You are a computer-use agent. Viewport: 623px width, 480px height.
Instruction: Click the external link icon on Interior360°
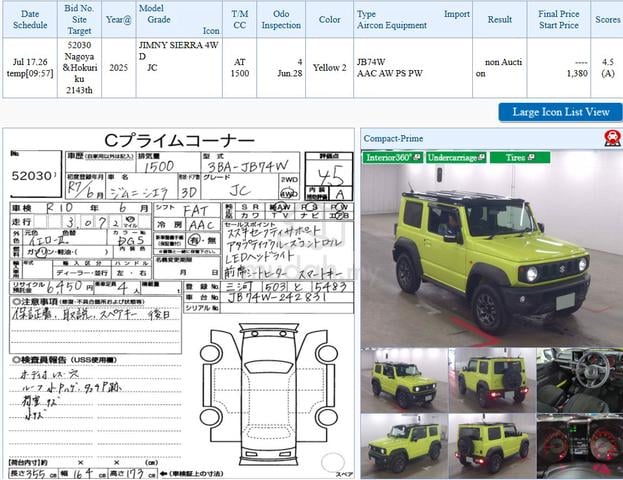pyautogui.click(x=417, y=157)
